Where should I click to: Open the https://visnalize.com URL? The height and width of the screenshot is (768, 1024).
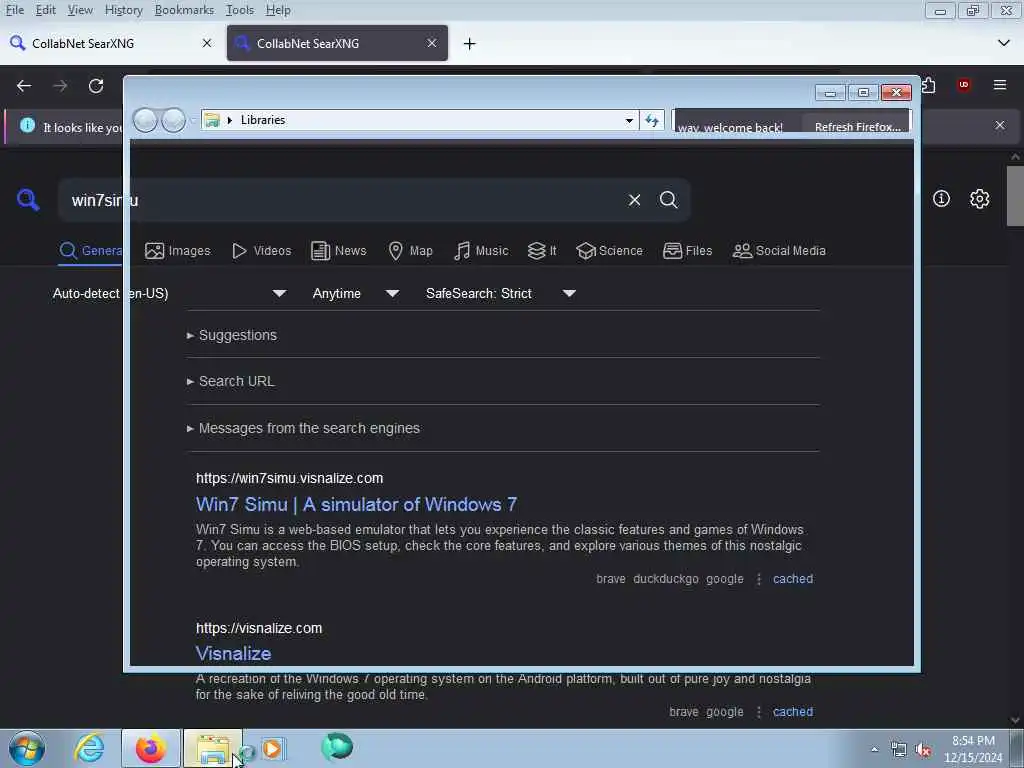259,628
